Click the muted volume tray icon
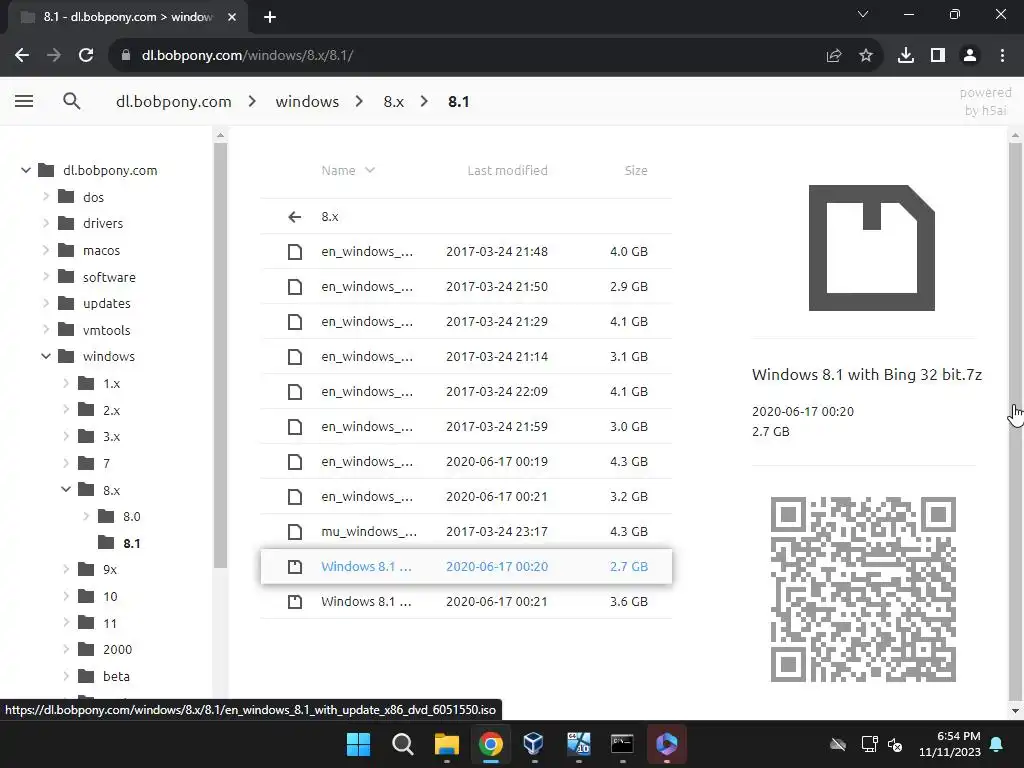The image size is (1024, 768). point(895,744)
